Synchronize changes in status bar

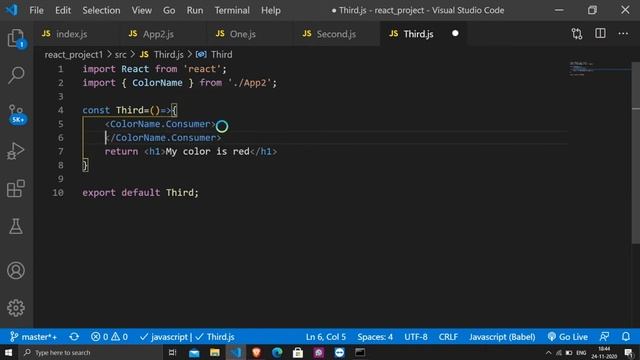pos(74,337)
